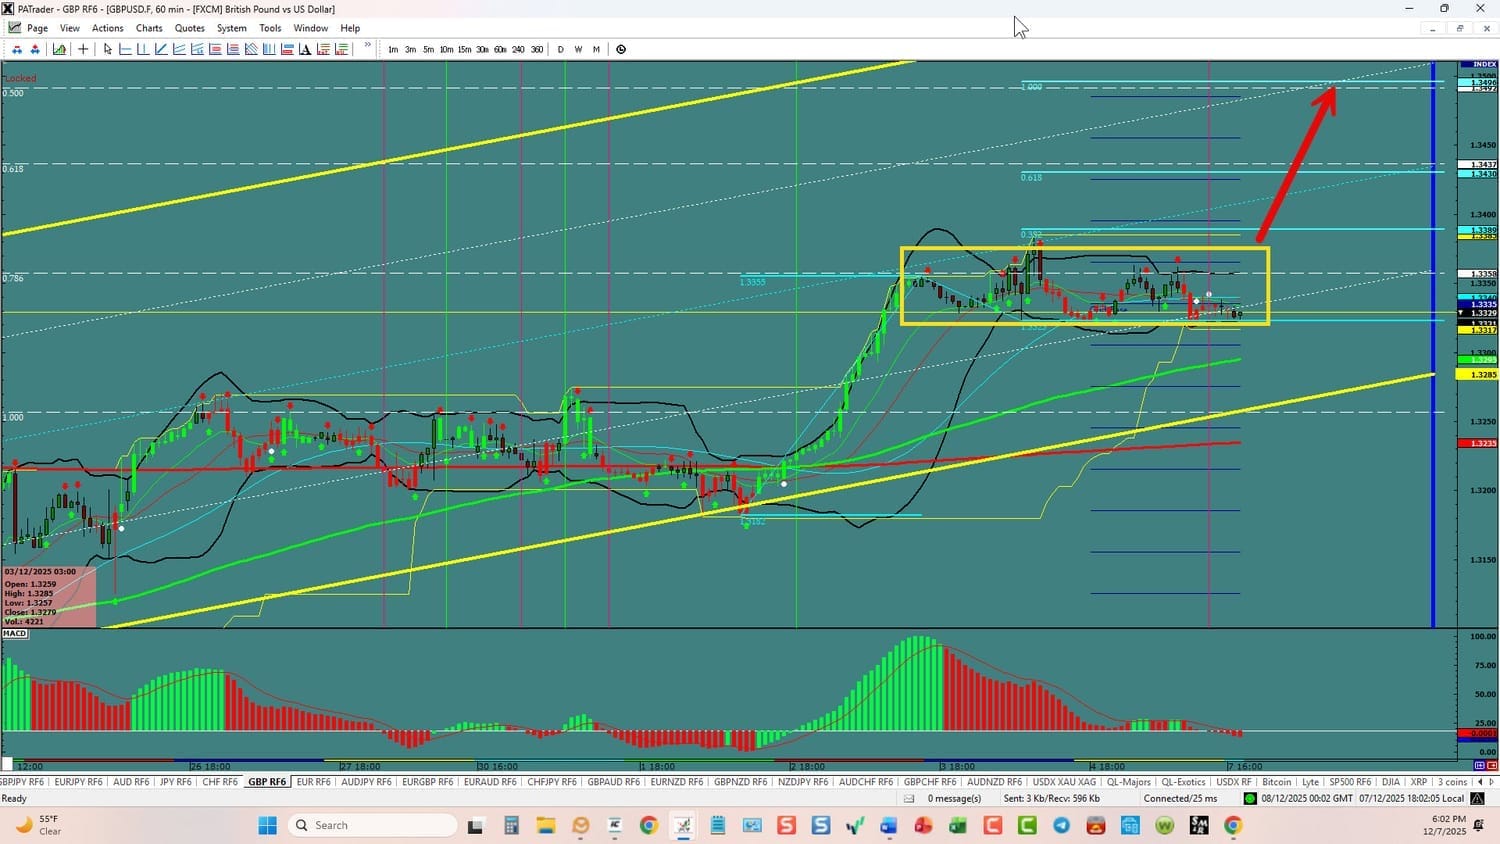Select the 360 minute timeframe
This screenshot has width=1500, height=844.
point(537,49)
